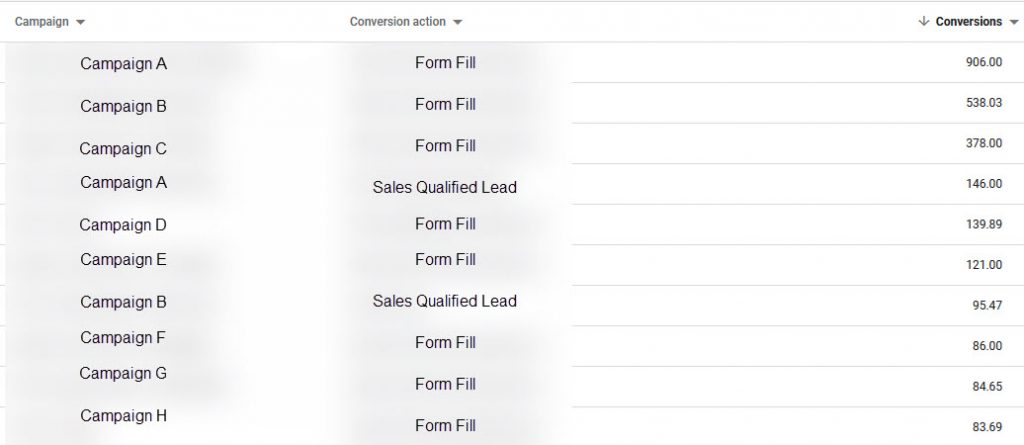This screenshot has width=1024, height=445.
Task: Open the dropdown arrow right of Conversions
Action: [x=1014, y=22]
